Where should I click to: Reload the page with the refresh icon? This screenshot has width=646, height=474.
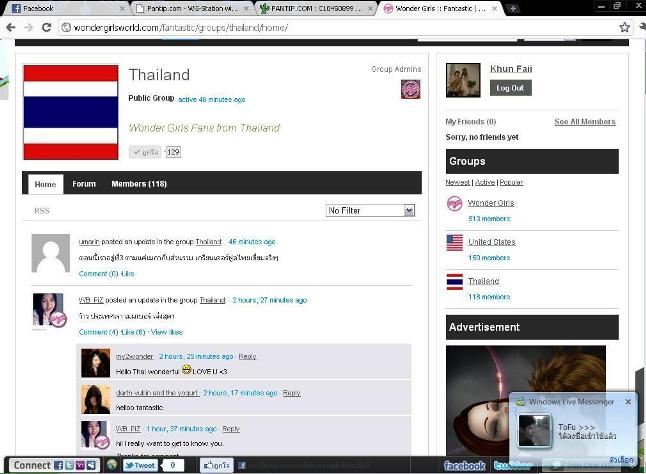[x=47, y=28]
